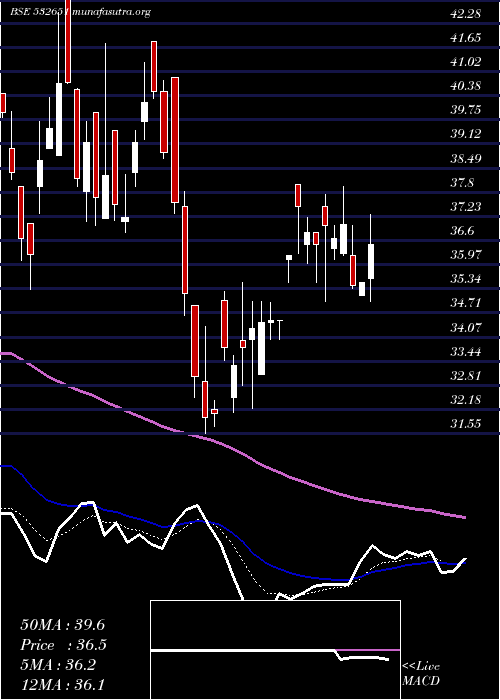Click the 34.71 price label

click(466, 303)
